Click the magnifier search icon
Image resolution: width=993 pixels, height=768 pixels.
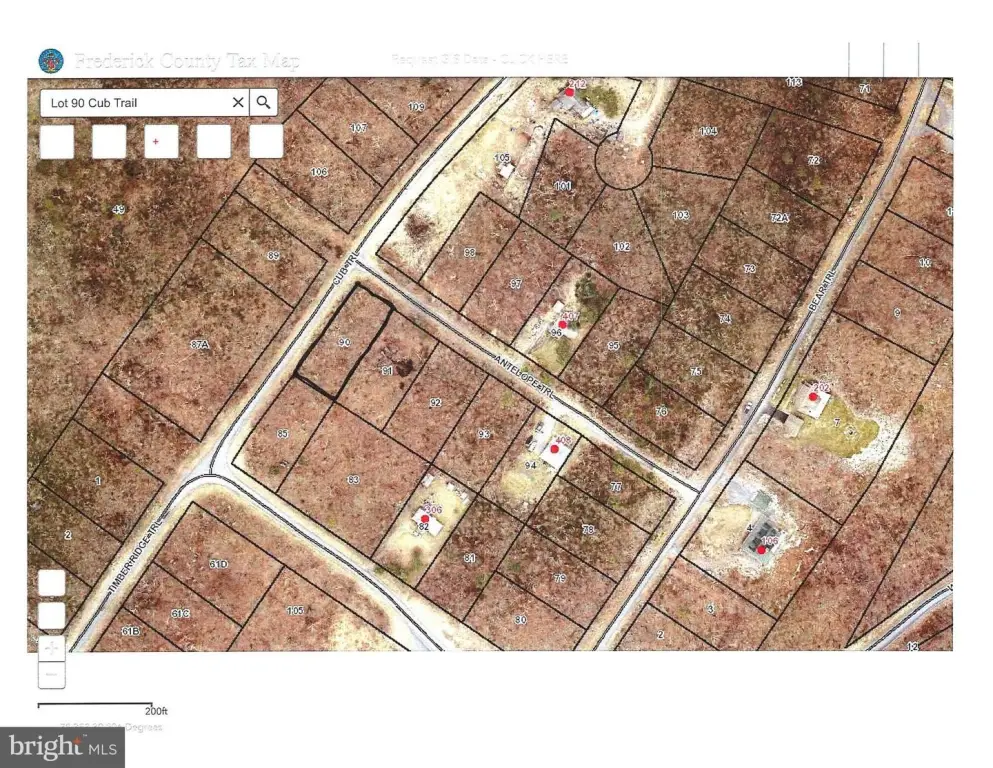click(x=263, y=102)
